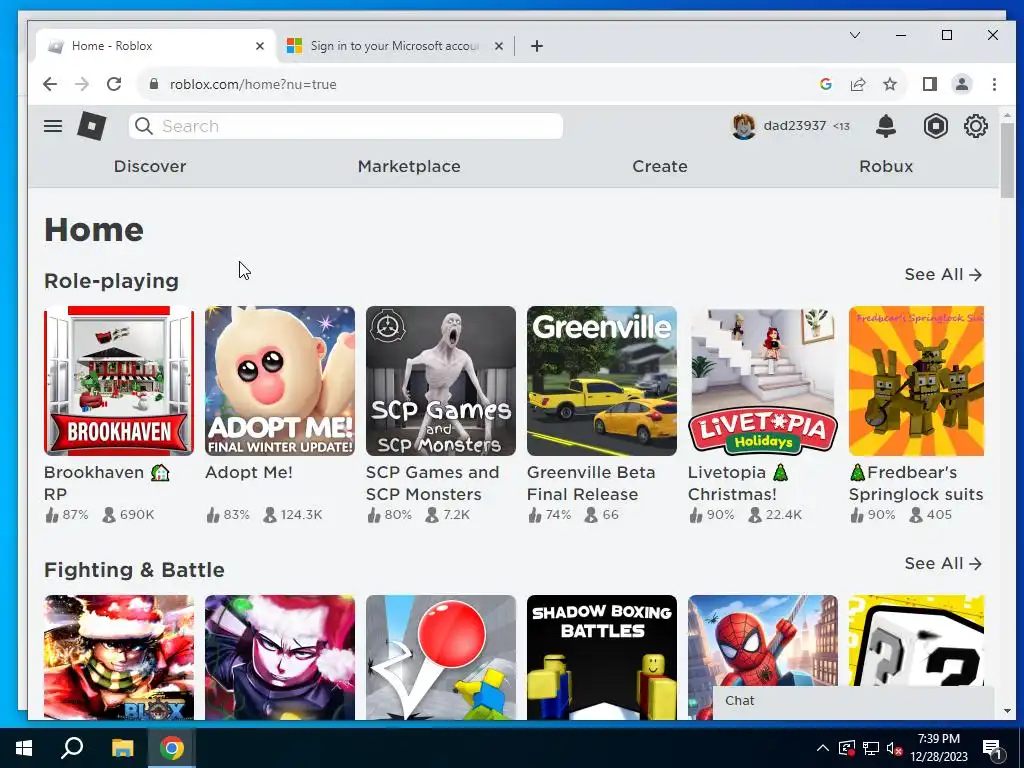Open the Robux nav link
The image size is (1024, 768).
click(886, 167)
